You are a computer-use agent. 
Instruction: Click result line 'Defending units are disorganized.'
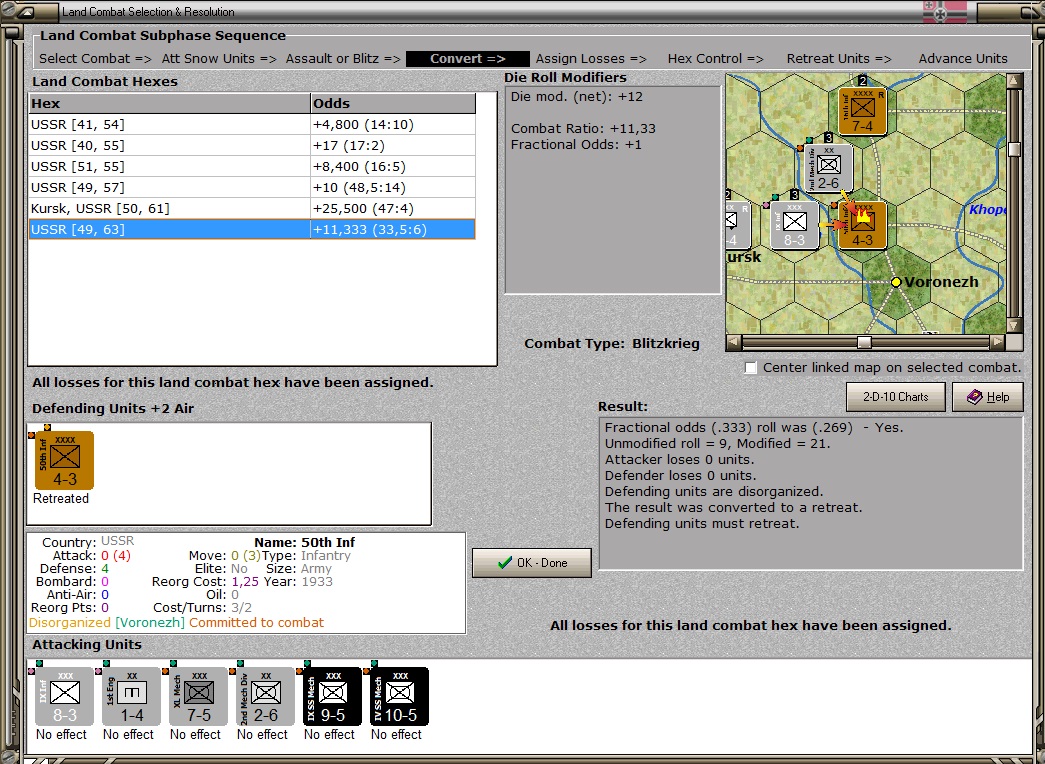click(x=714, y=491)
